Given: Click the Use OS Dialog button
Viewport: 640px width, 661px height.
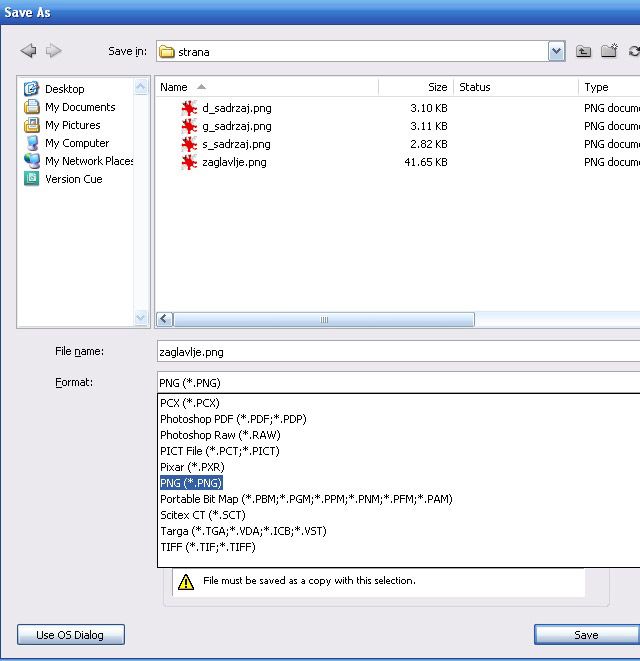Looking at the screenshot, I should [72, 635].
